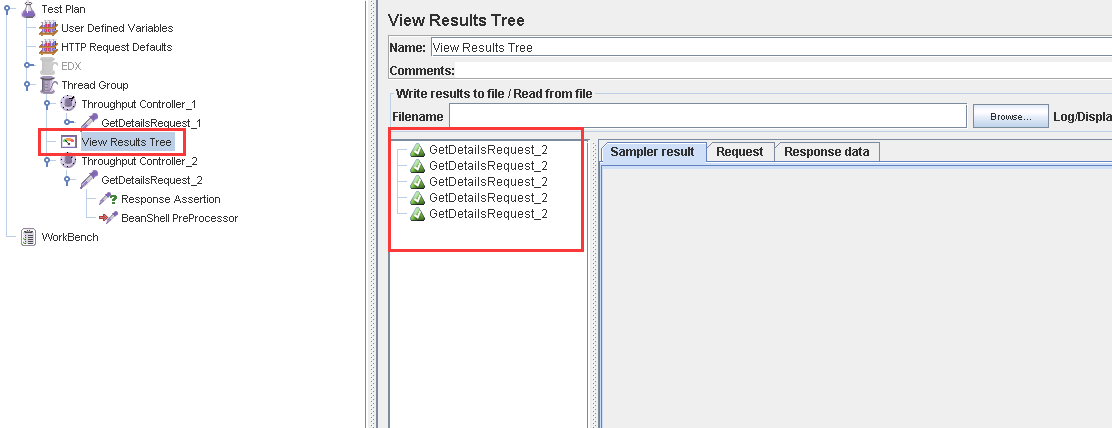1112x428 pixels.
Task: Select the third GetDetailsRequest_2 result row
Action: 489,181
